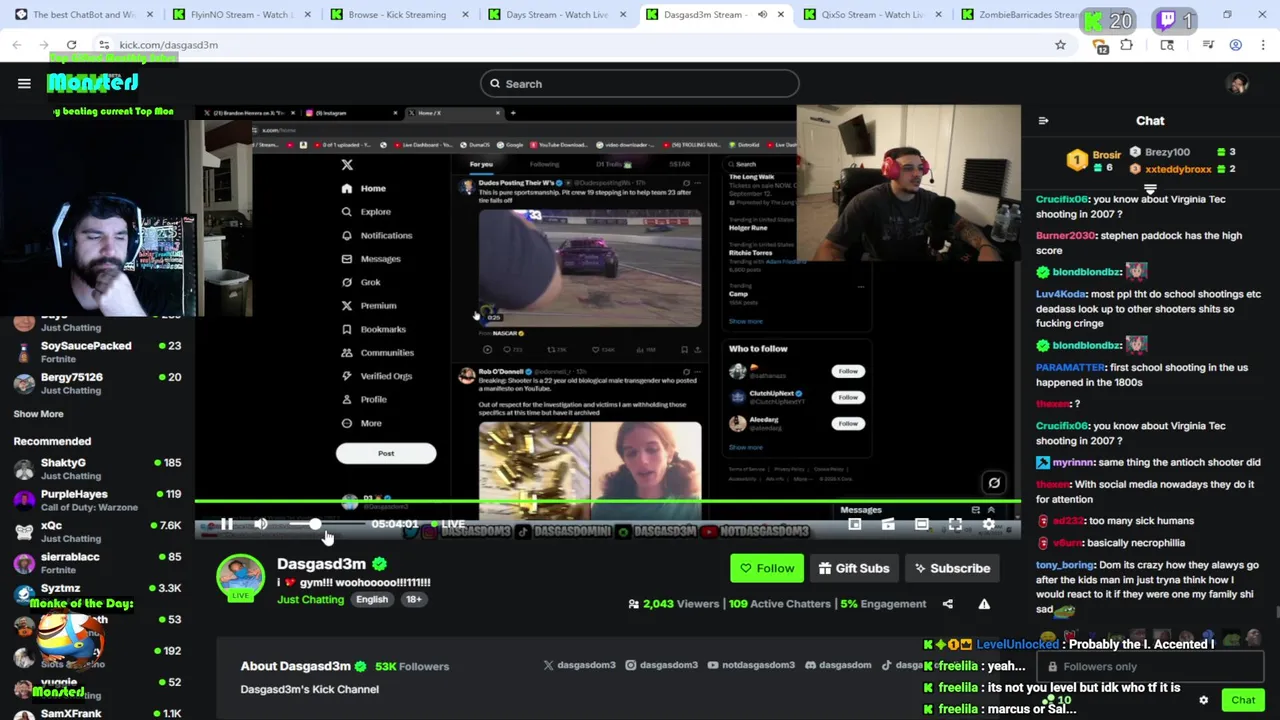Open SamXFrank channel in sidebar
Viewport: 1280px width, 720px height.
[97, 713]
